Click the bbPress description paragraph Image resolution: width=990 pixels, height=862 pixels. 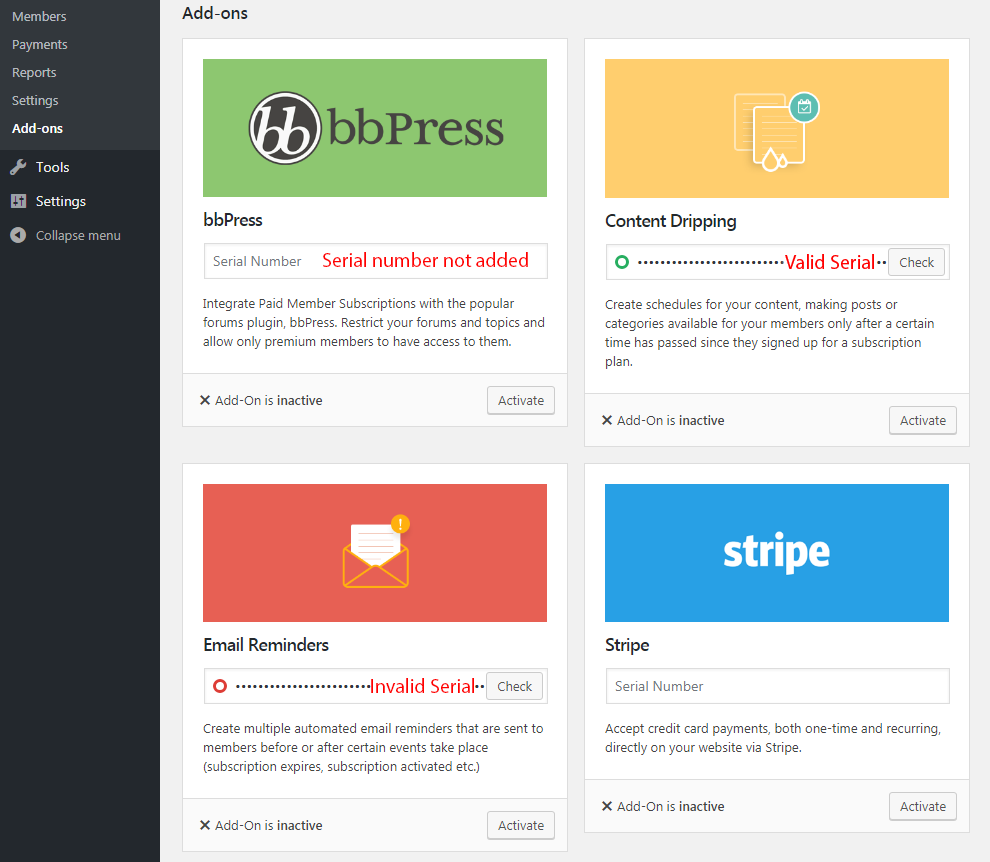[374, 323]
